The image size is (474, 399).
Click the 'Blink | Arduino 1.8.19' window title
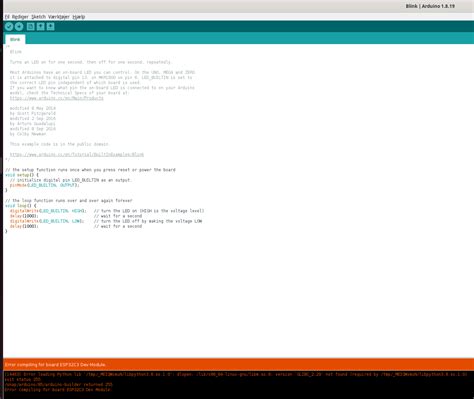point(430,6)
